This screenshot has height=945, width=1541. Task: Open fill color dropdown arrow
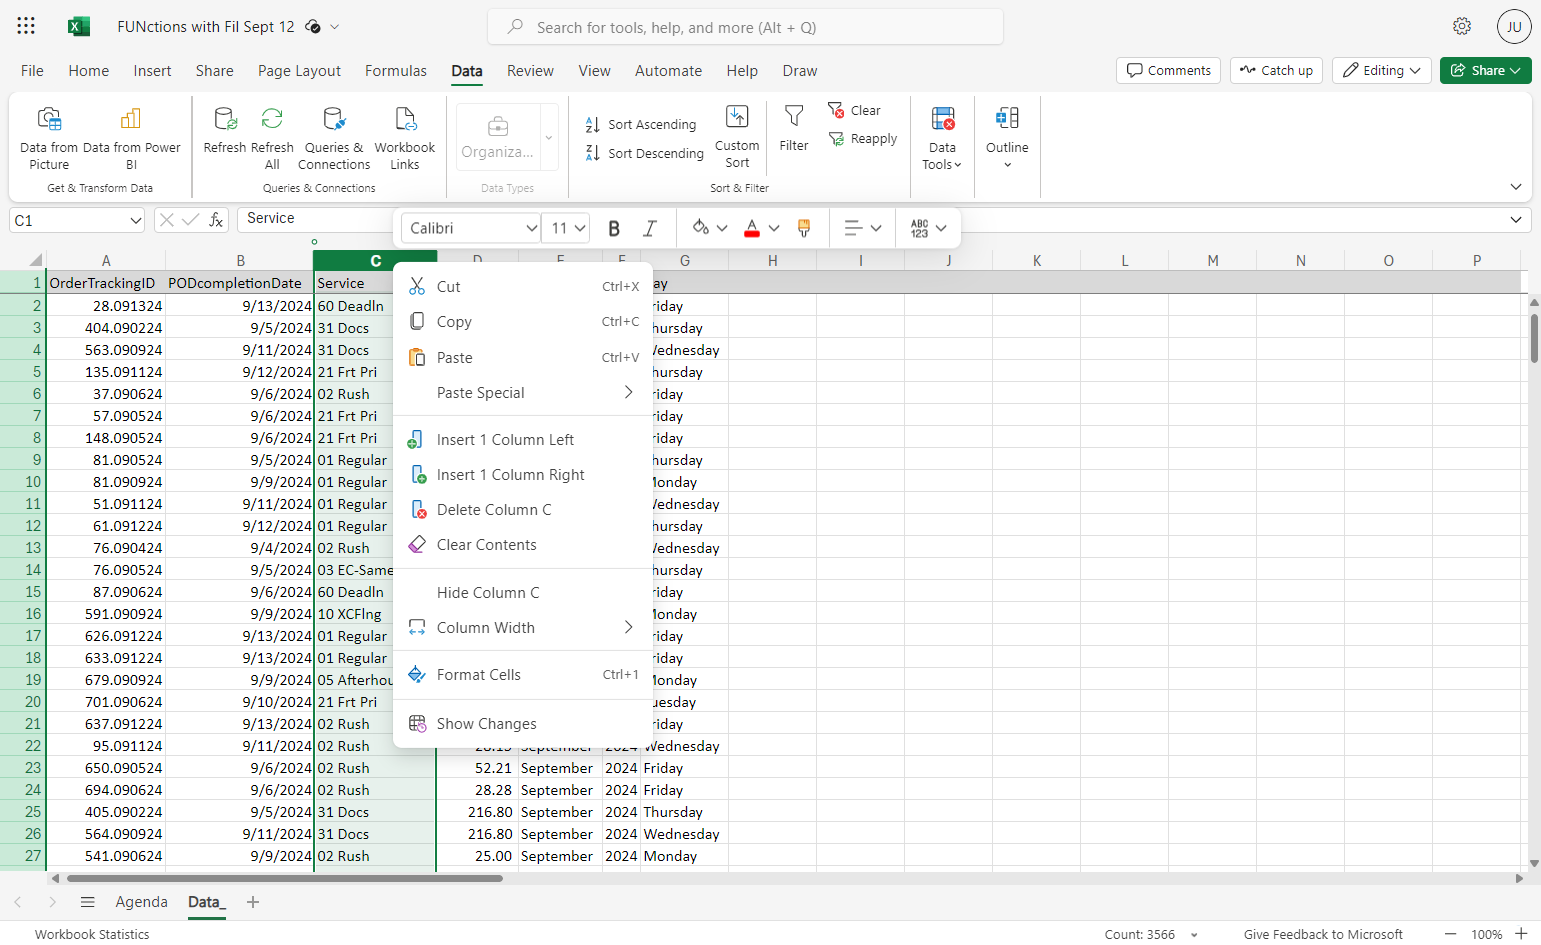pos(722,228)
